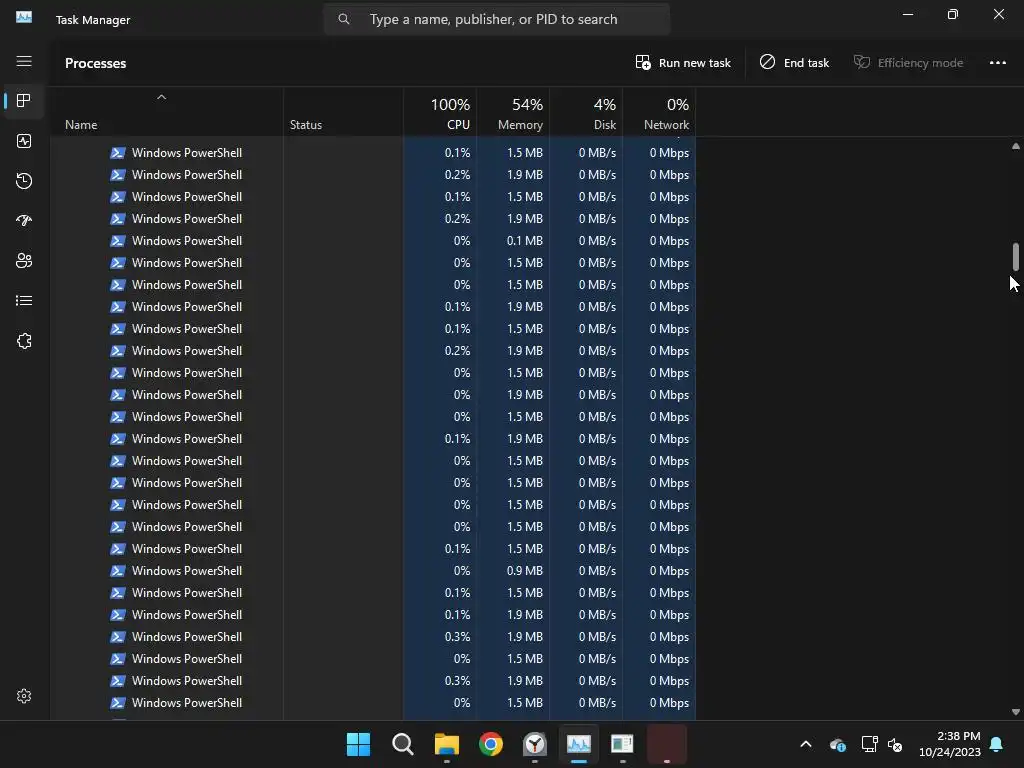Sort by the 100% CPU column header
This screenshot has height=768, width=1024.
pos(440,113)
